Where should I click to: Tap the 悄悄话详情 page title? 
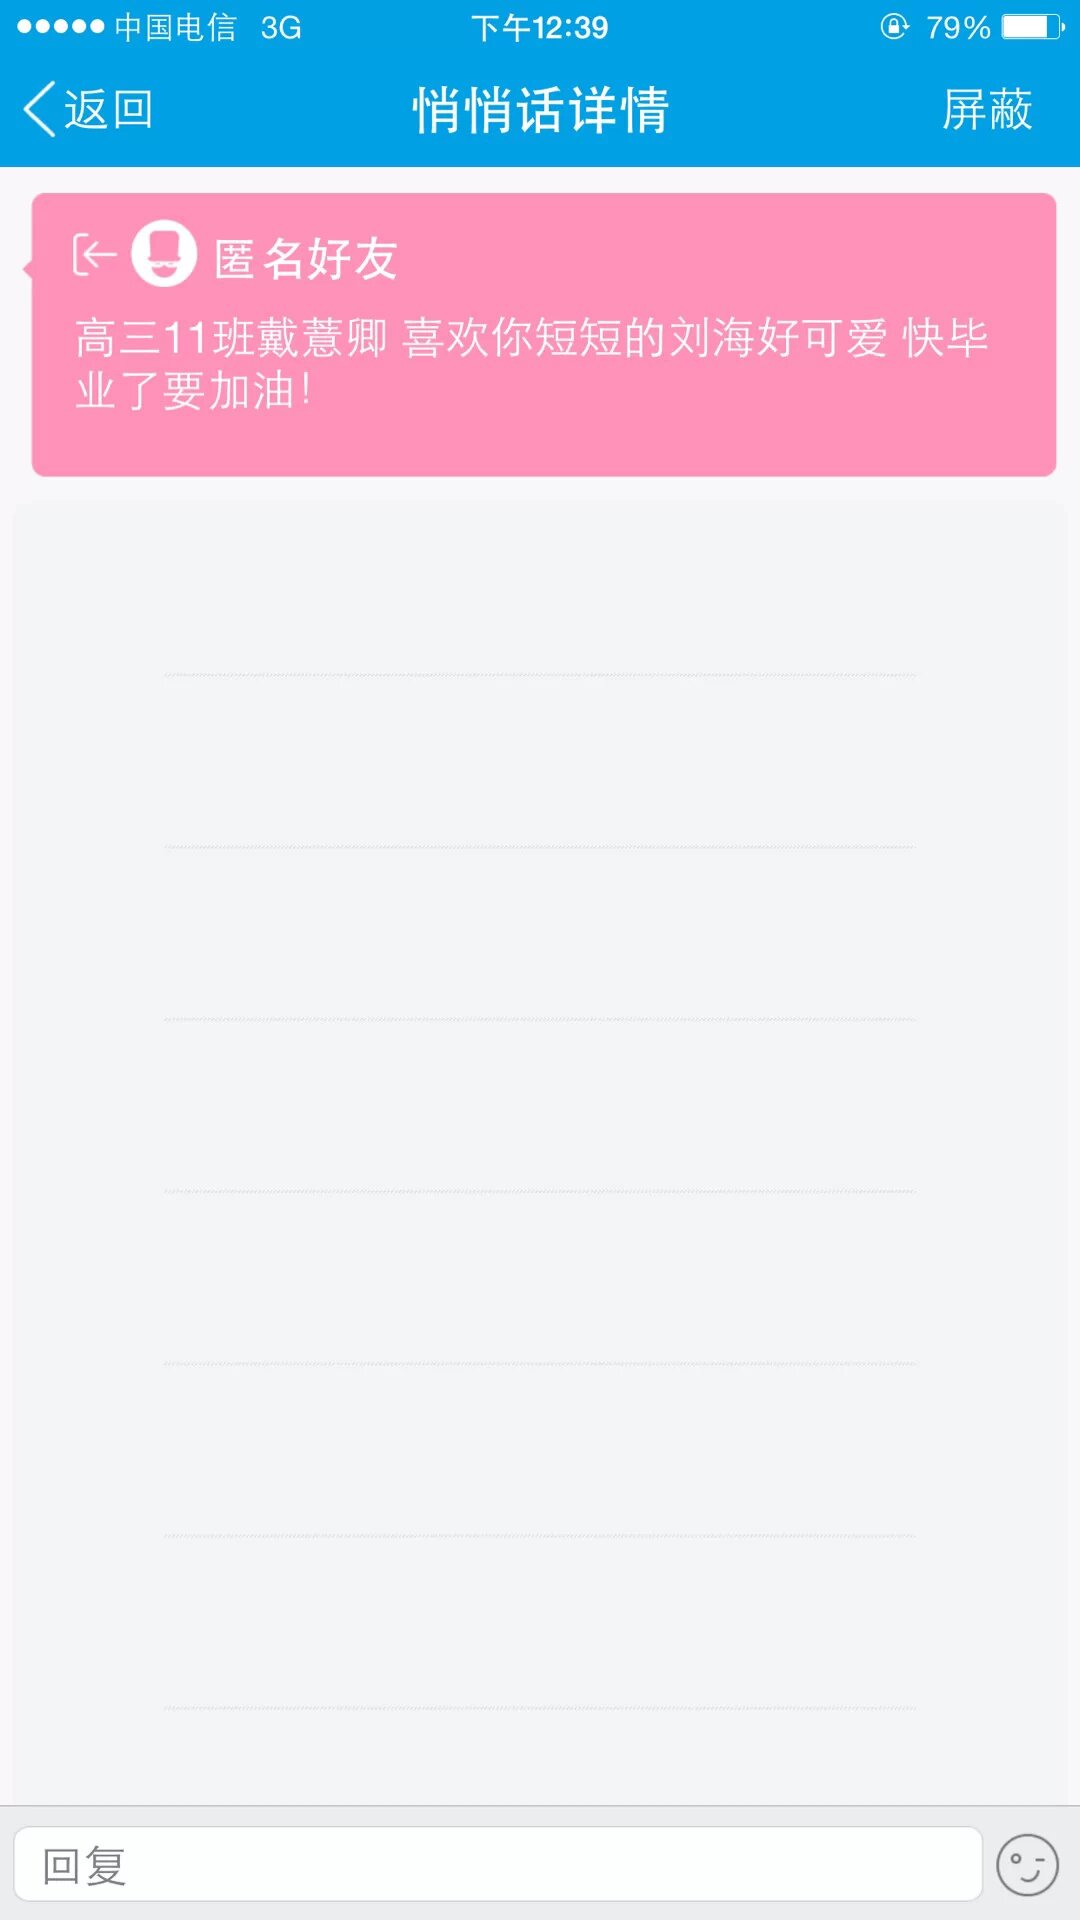click(x=540, y=109)
